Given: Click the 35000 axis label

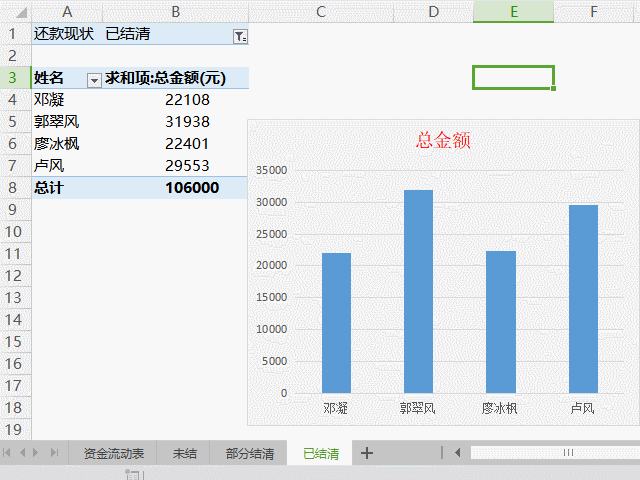Looking at the screenshot, I should (x=272, y=170).
